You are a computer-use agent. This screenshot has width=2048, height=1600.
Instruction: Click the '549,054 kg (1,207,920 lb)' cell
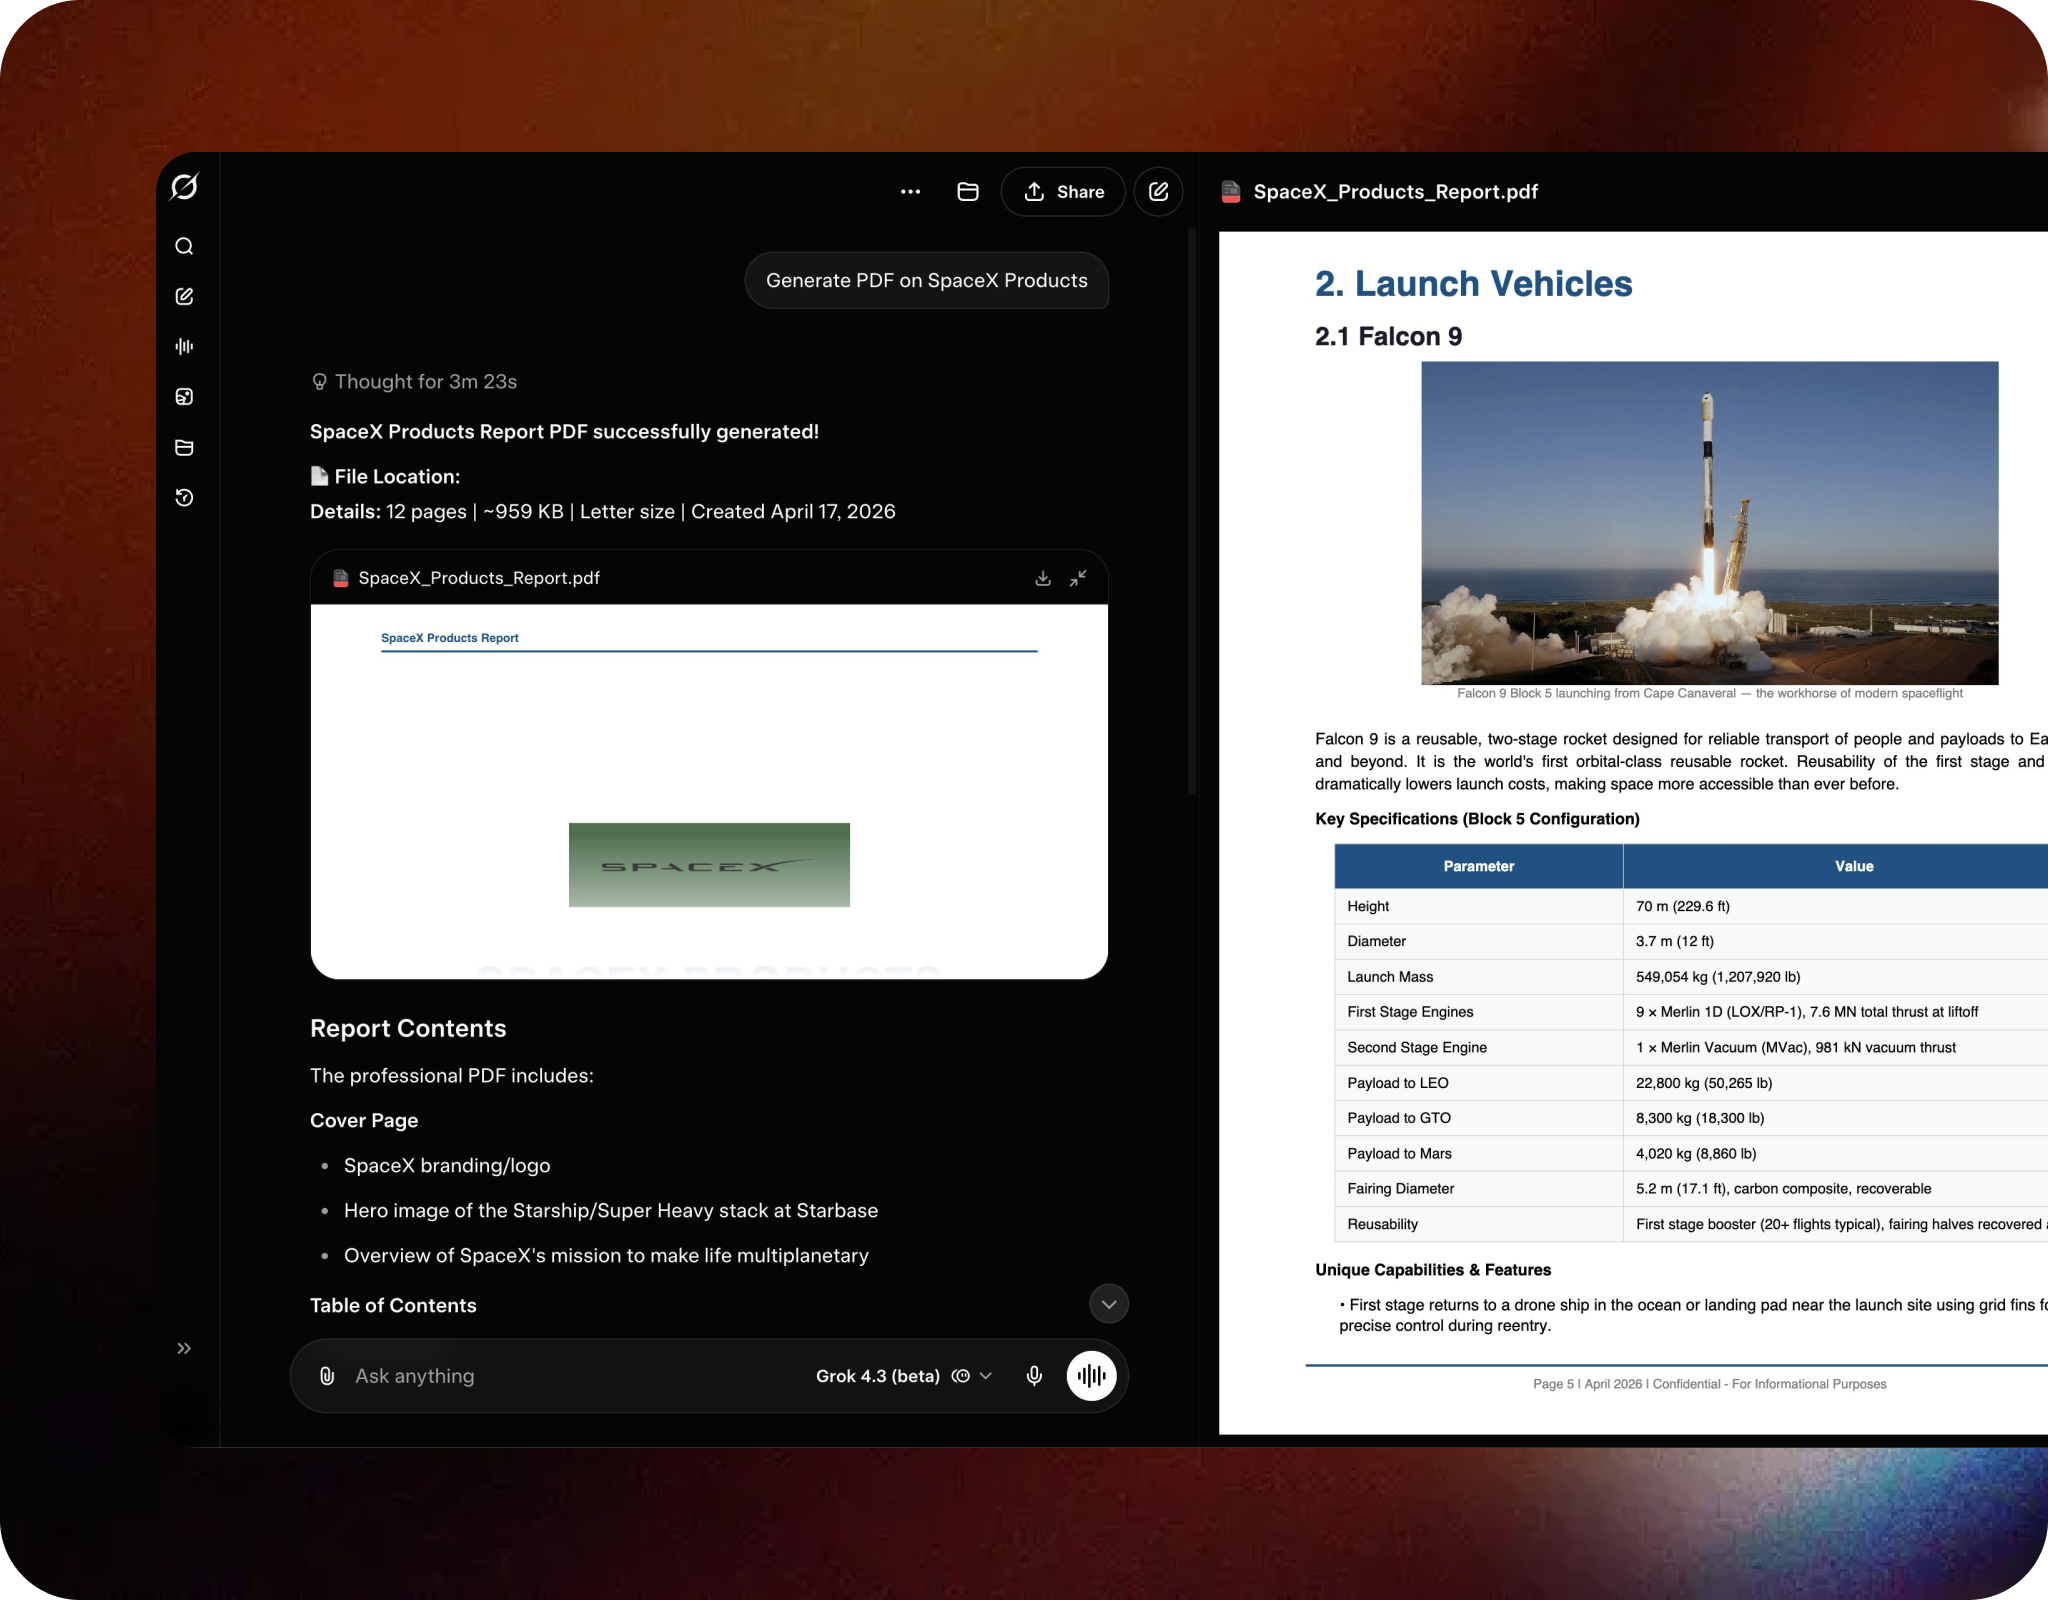[x=1718, y=977]
